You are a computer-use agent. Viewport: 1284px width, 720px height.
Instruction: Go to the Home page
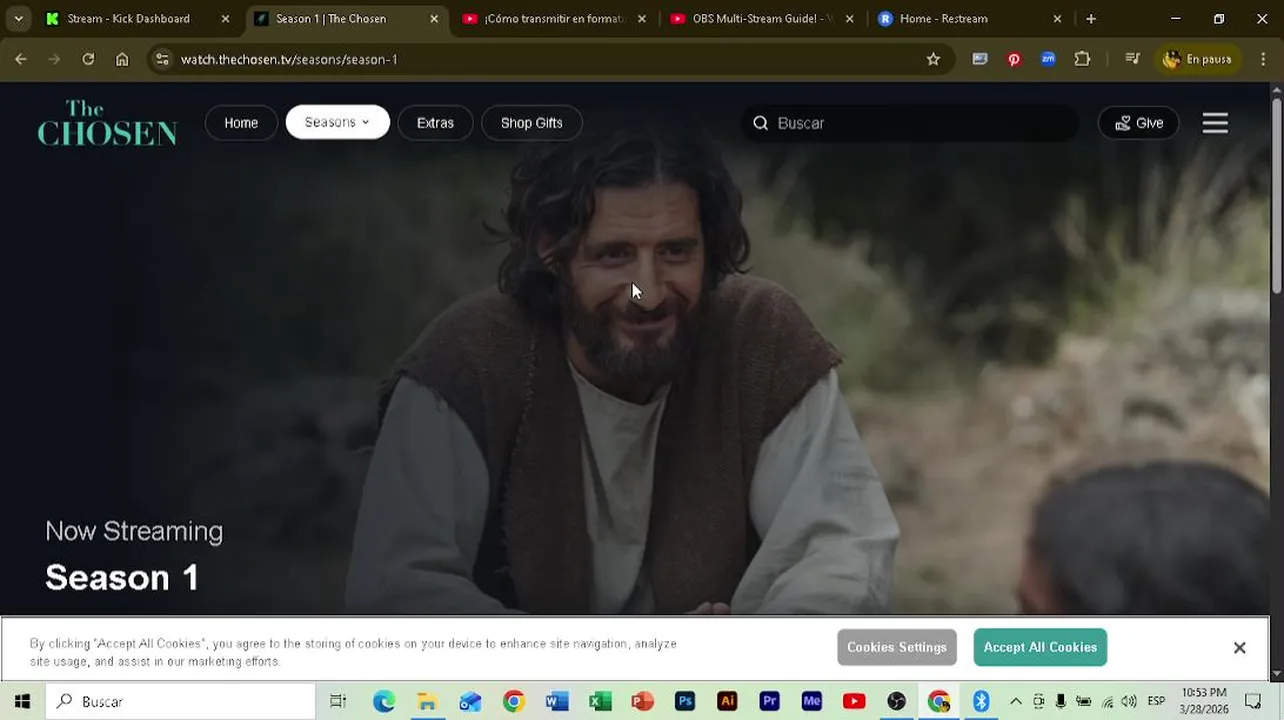click(241, 122)
